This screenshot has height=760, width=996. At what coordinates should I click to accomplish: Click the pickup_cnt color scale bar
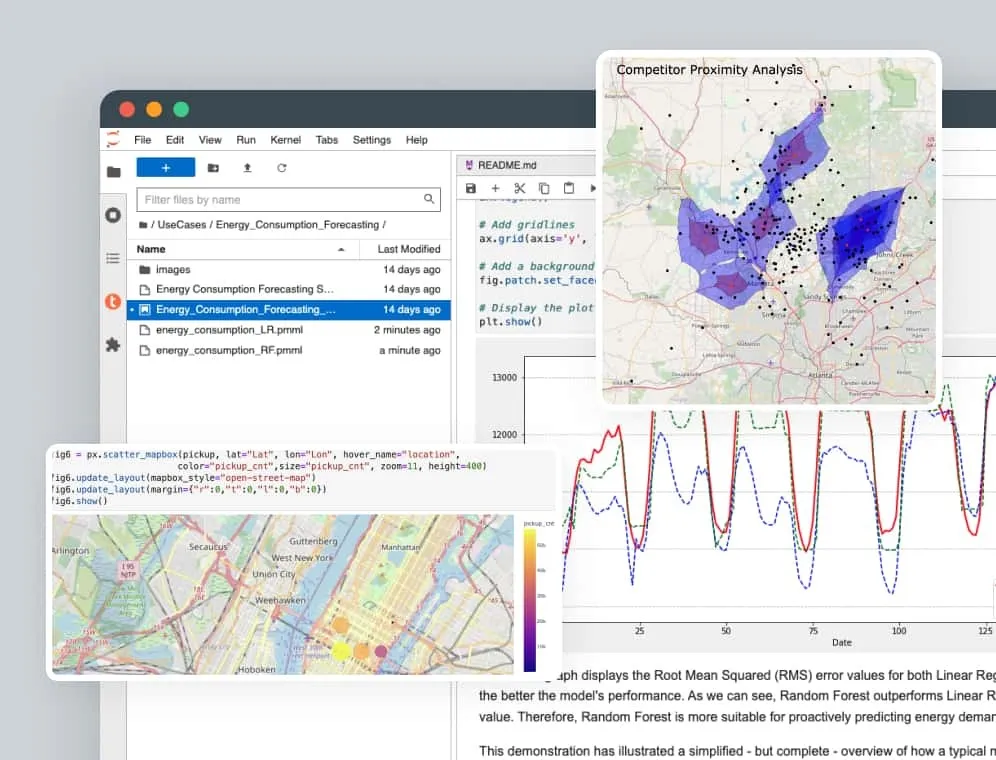pos(530,600)
